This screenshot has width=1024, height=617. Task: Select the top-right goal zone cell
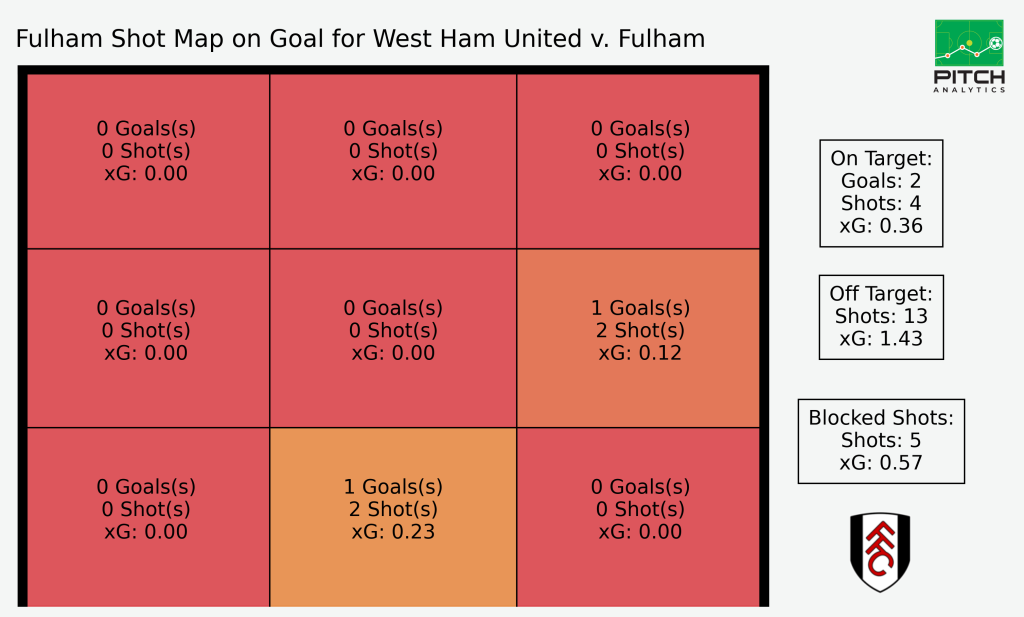pyautogui.click(x=638, y=161)
